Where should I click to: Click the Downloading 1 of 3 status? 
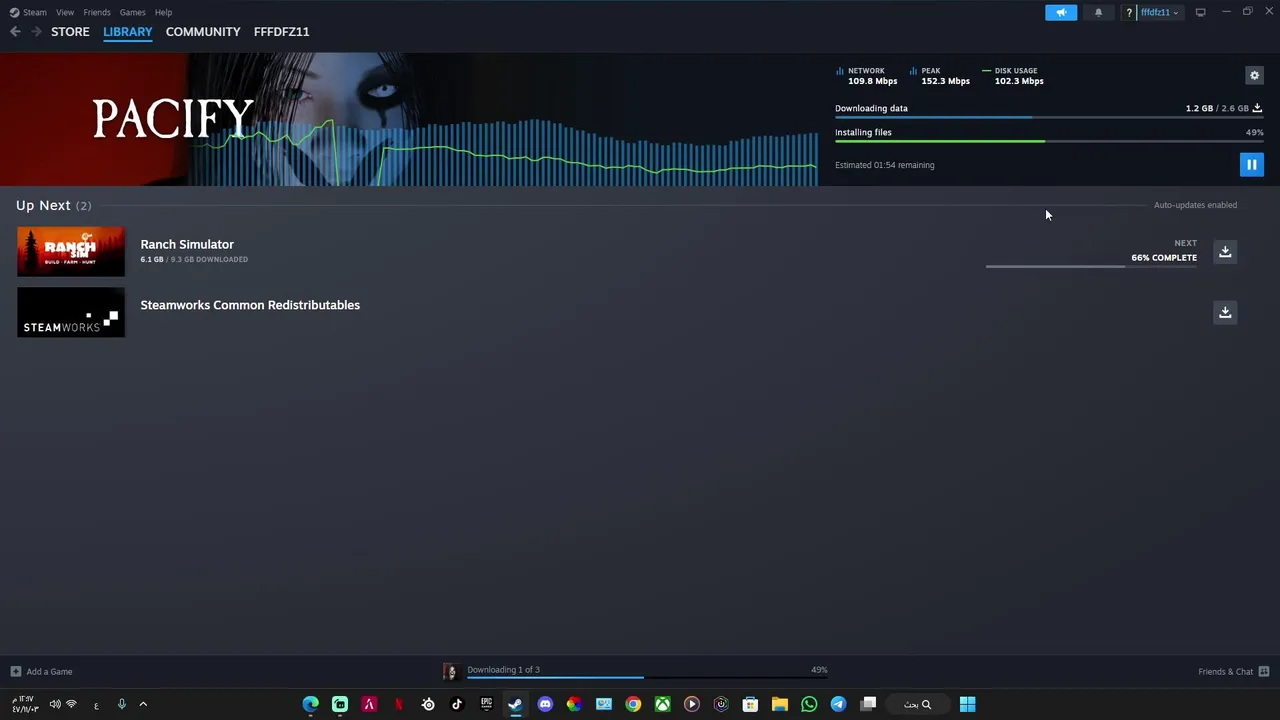tap(503, 670)
